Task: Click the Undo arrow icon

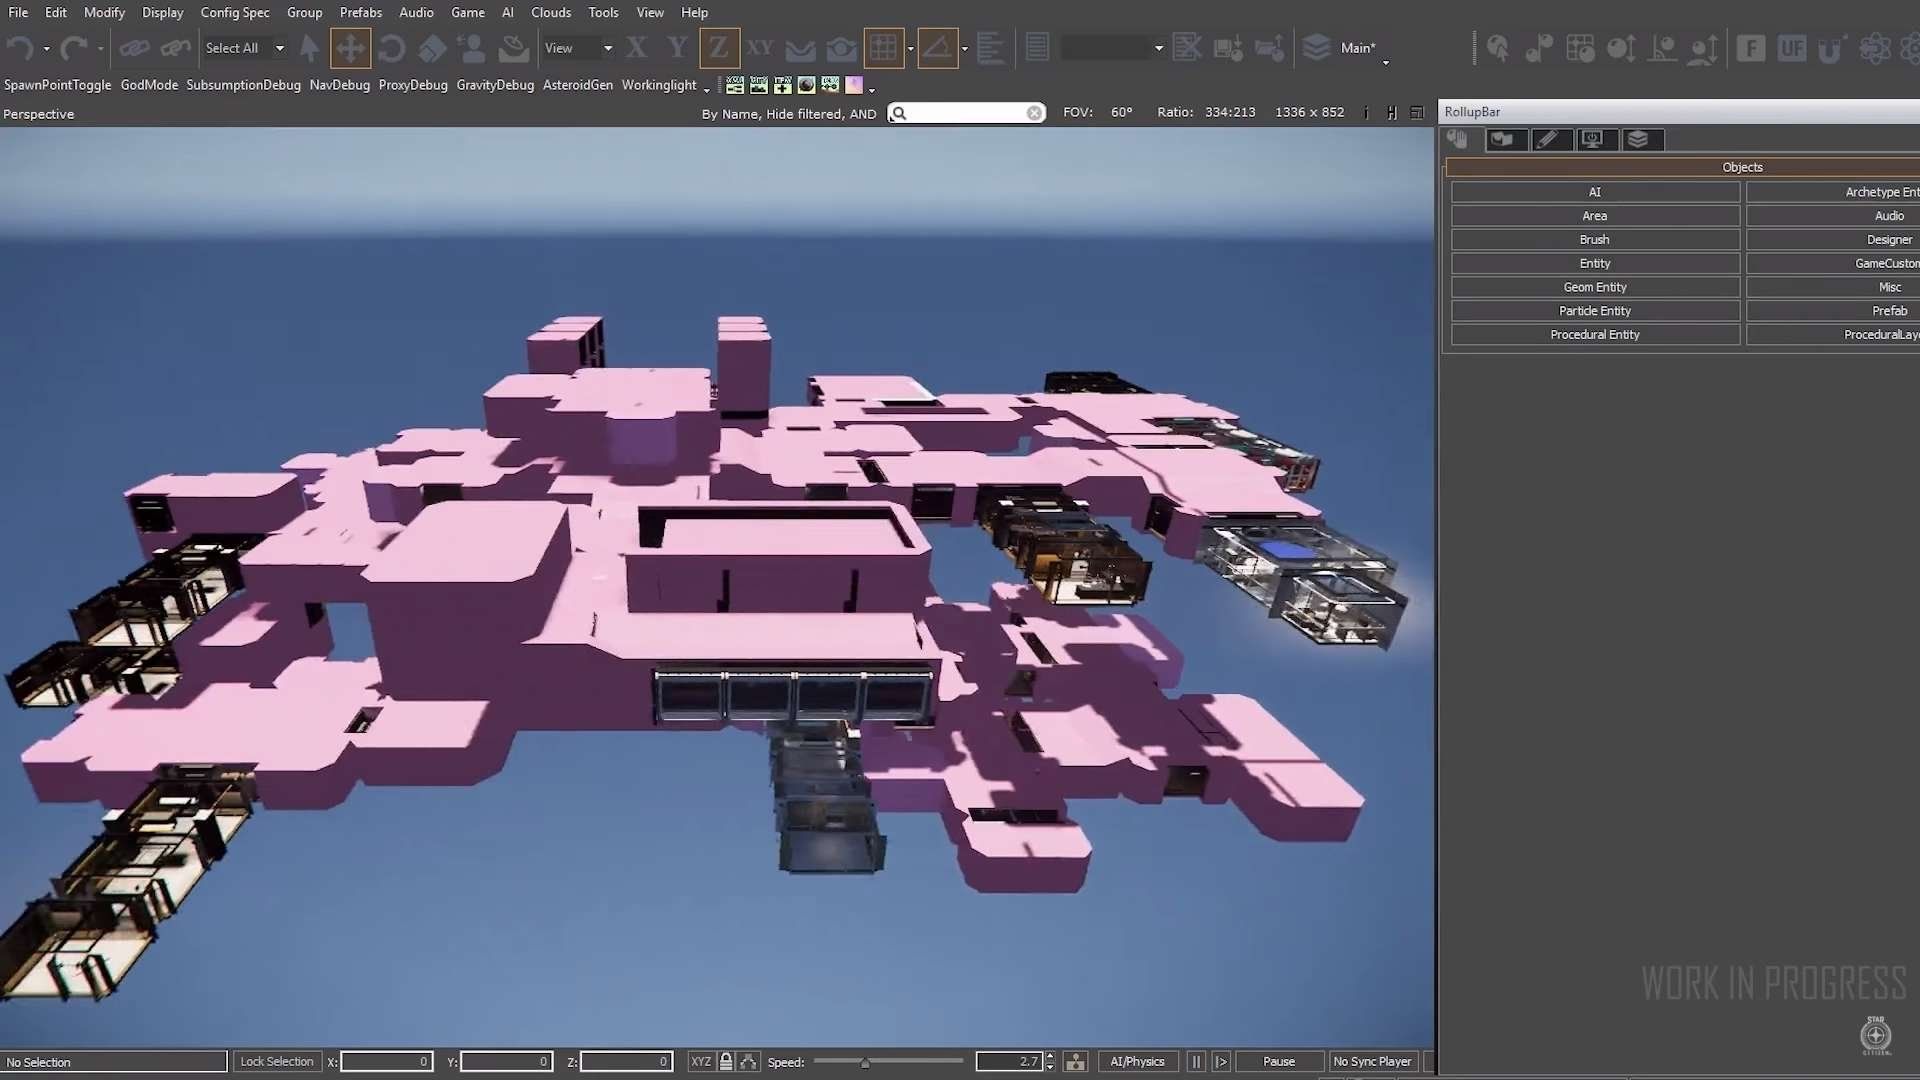Action: pos(19,48)
